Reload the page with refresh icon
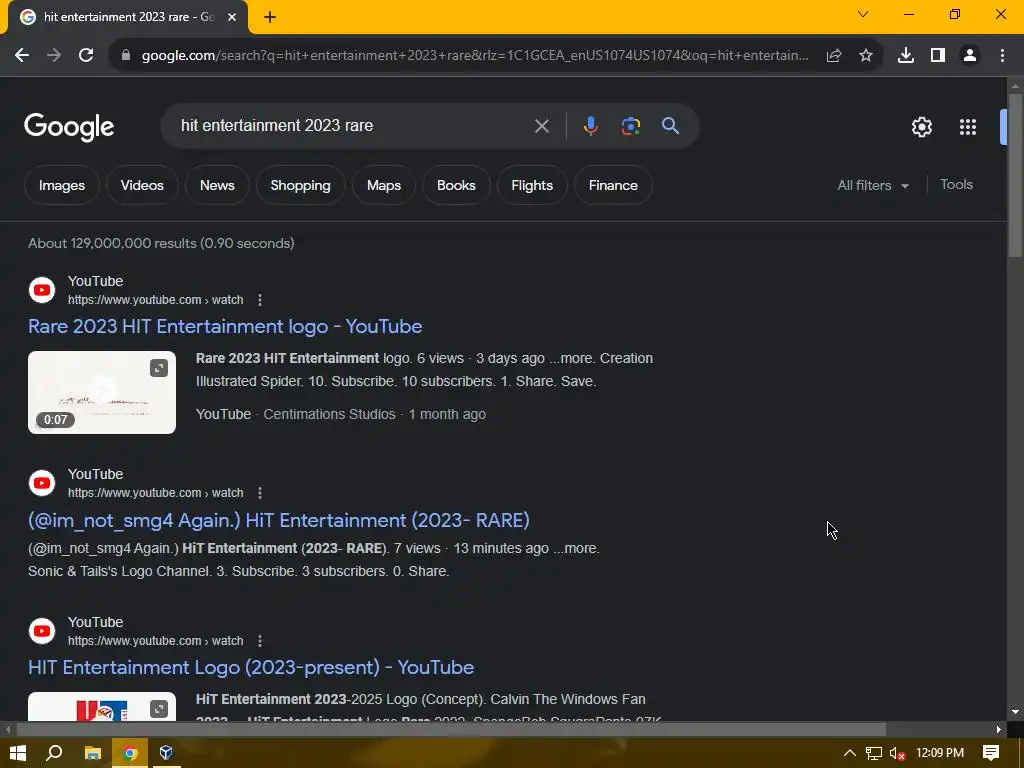Image resolution: width=1024 pixels, height=768 pixels. coord(86,56)
